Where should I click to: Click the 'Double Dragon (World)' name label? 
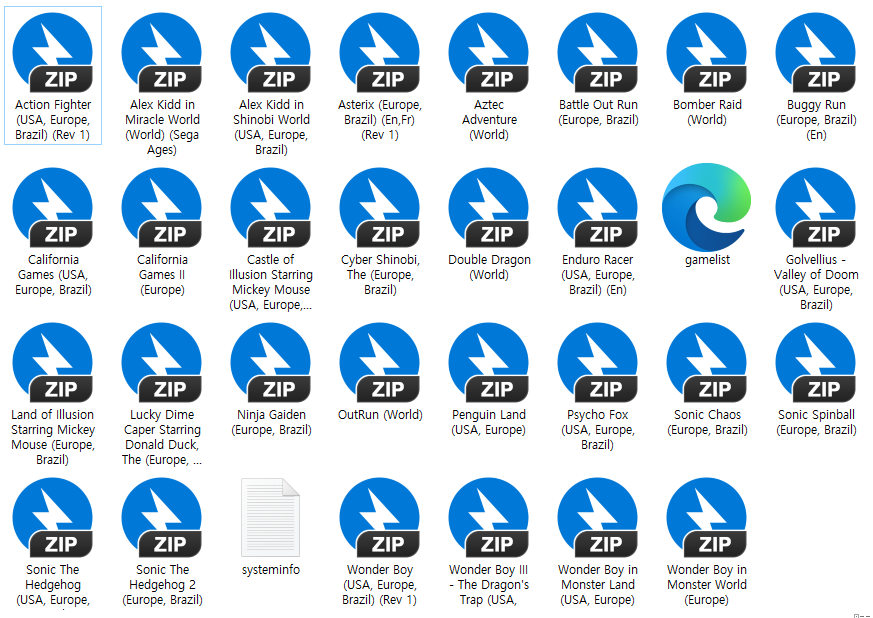pos(489,267)
